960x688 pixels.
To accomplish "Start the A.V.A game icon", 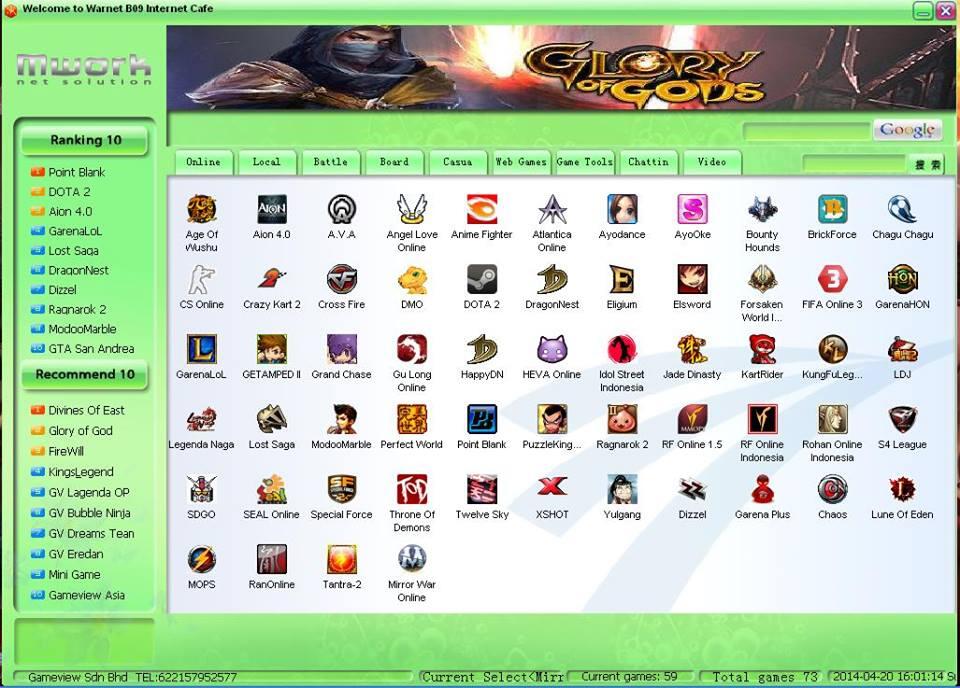I will (342, 209).
